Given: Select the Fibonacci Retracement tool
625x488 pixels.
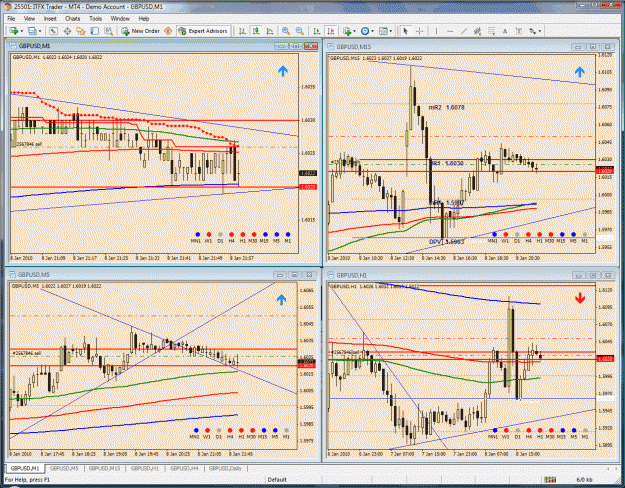Looking at the screenshot, I should pos(491,31).
